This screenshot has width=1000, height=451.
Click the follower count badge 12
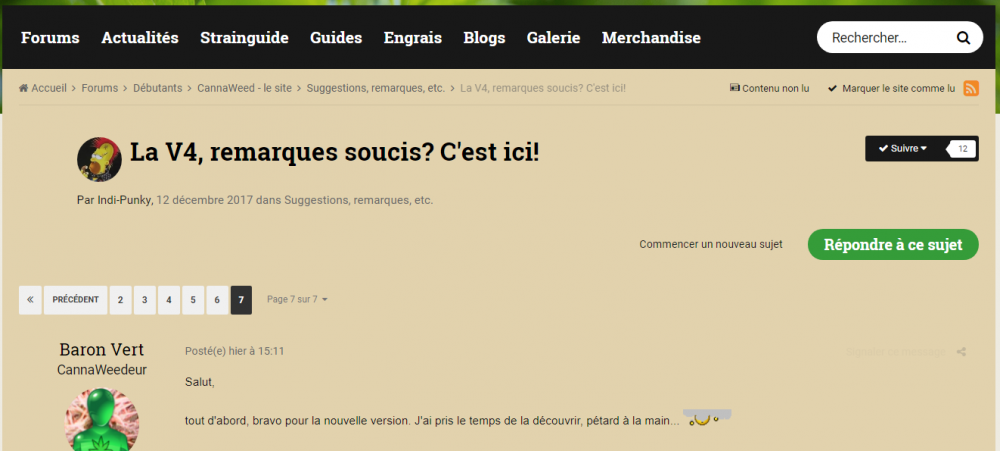click(963, 149)
